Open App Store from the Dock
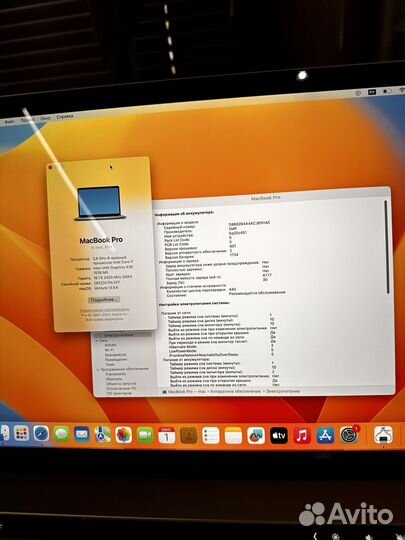405x540 pixels. point(325,435)
